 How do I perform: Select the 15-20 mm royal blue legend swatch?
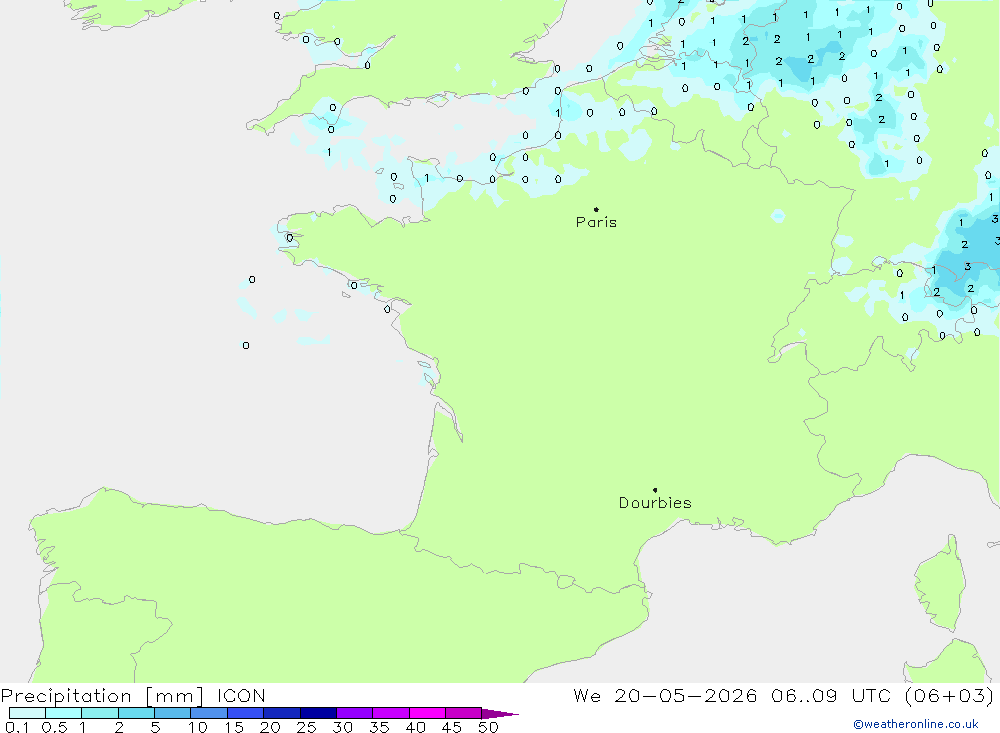click(x=245, y=713)
